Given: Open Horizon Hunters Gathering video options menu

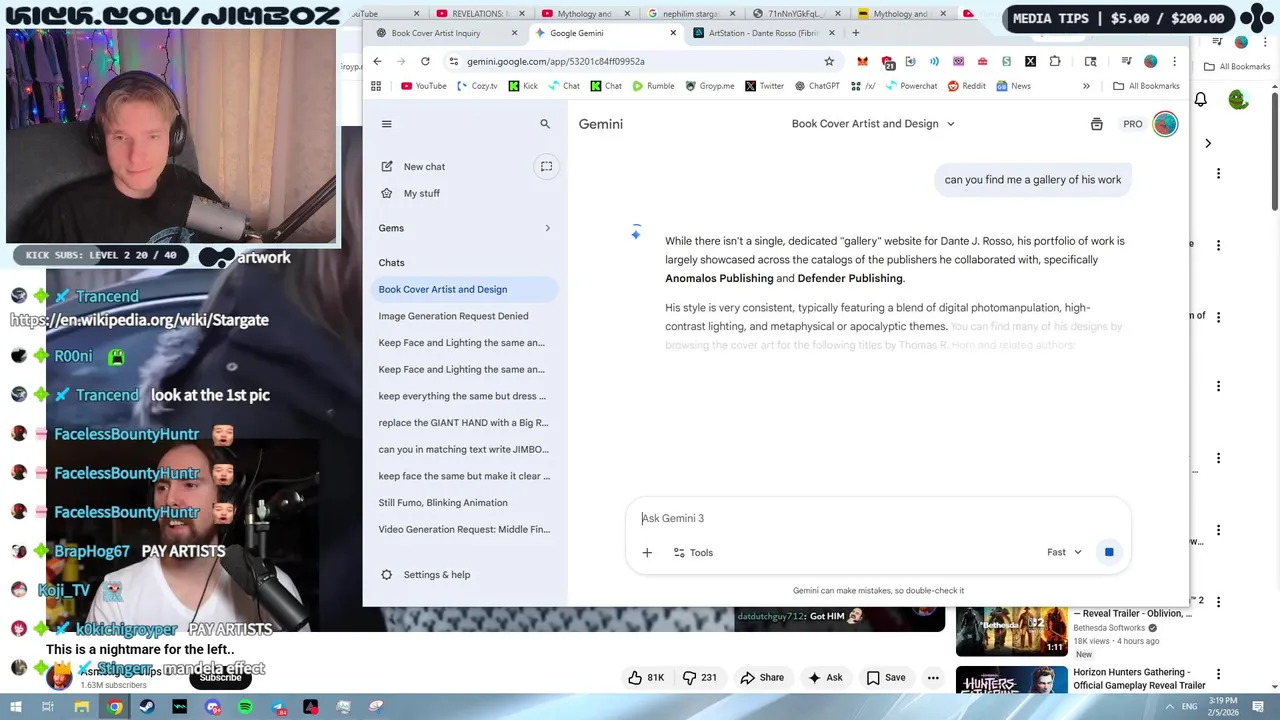Looking at the screenshot, I should (x=1218, y=674).
